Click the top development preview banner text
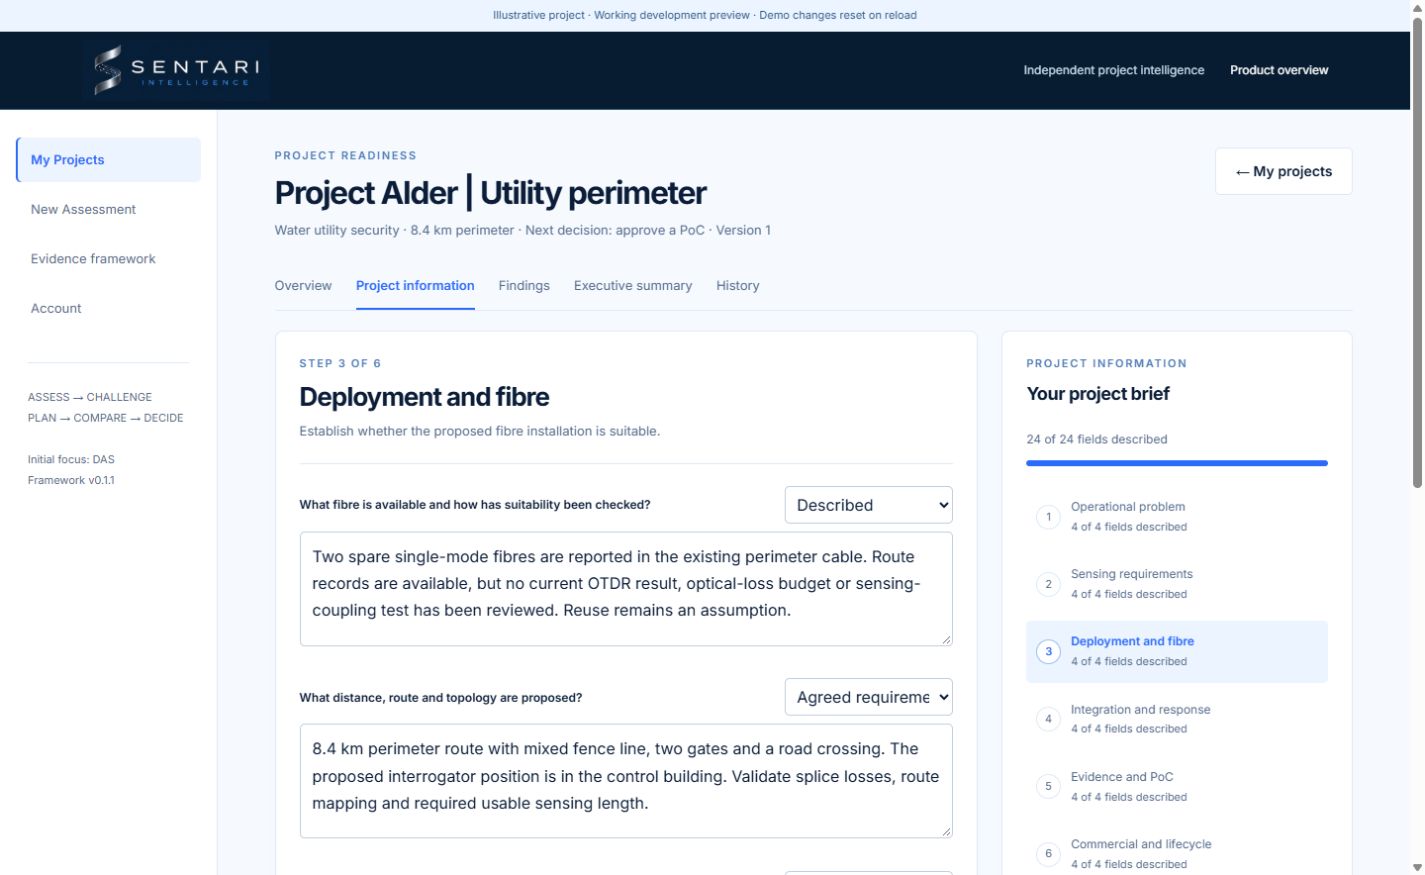Image resolution: width=1425 pixels, height=875 pixels. (705, 15)
